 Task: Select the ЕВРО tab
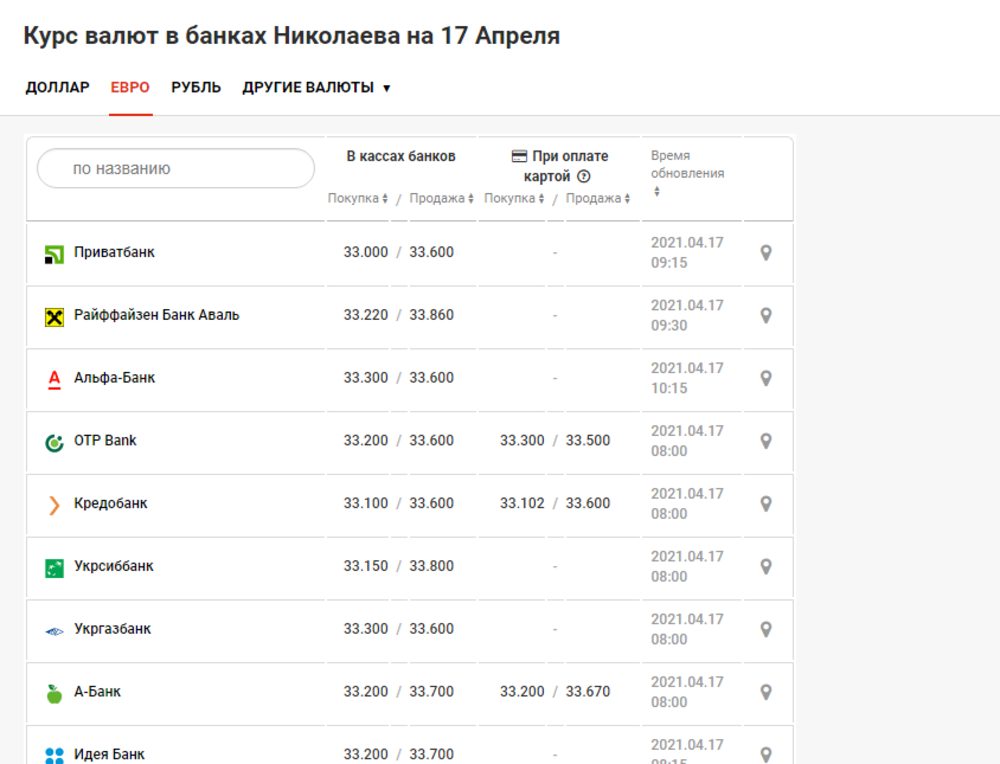pyautogui.click(x=130, y=87)
